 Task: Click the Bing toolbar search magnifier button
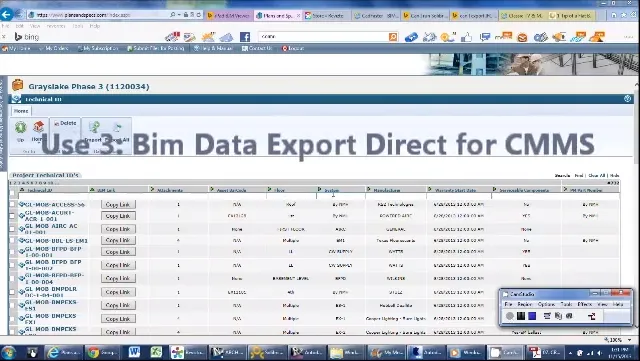pyautogui.click(x=393, y=37)
